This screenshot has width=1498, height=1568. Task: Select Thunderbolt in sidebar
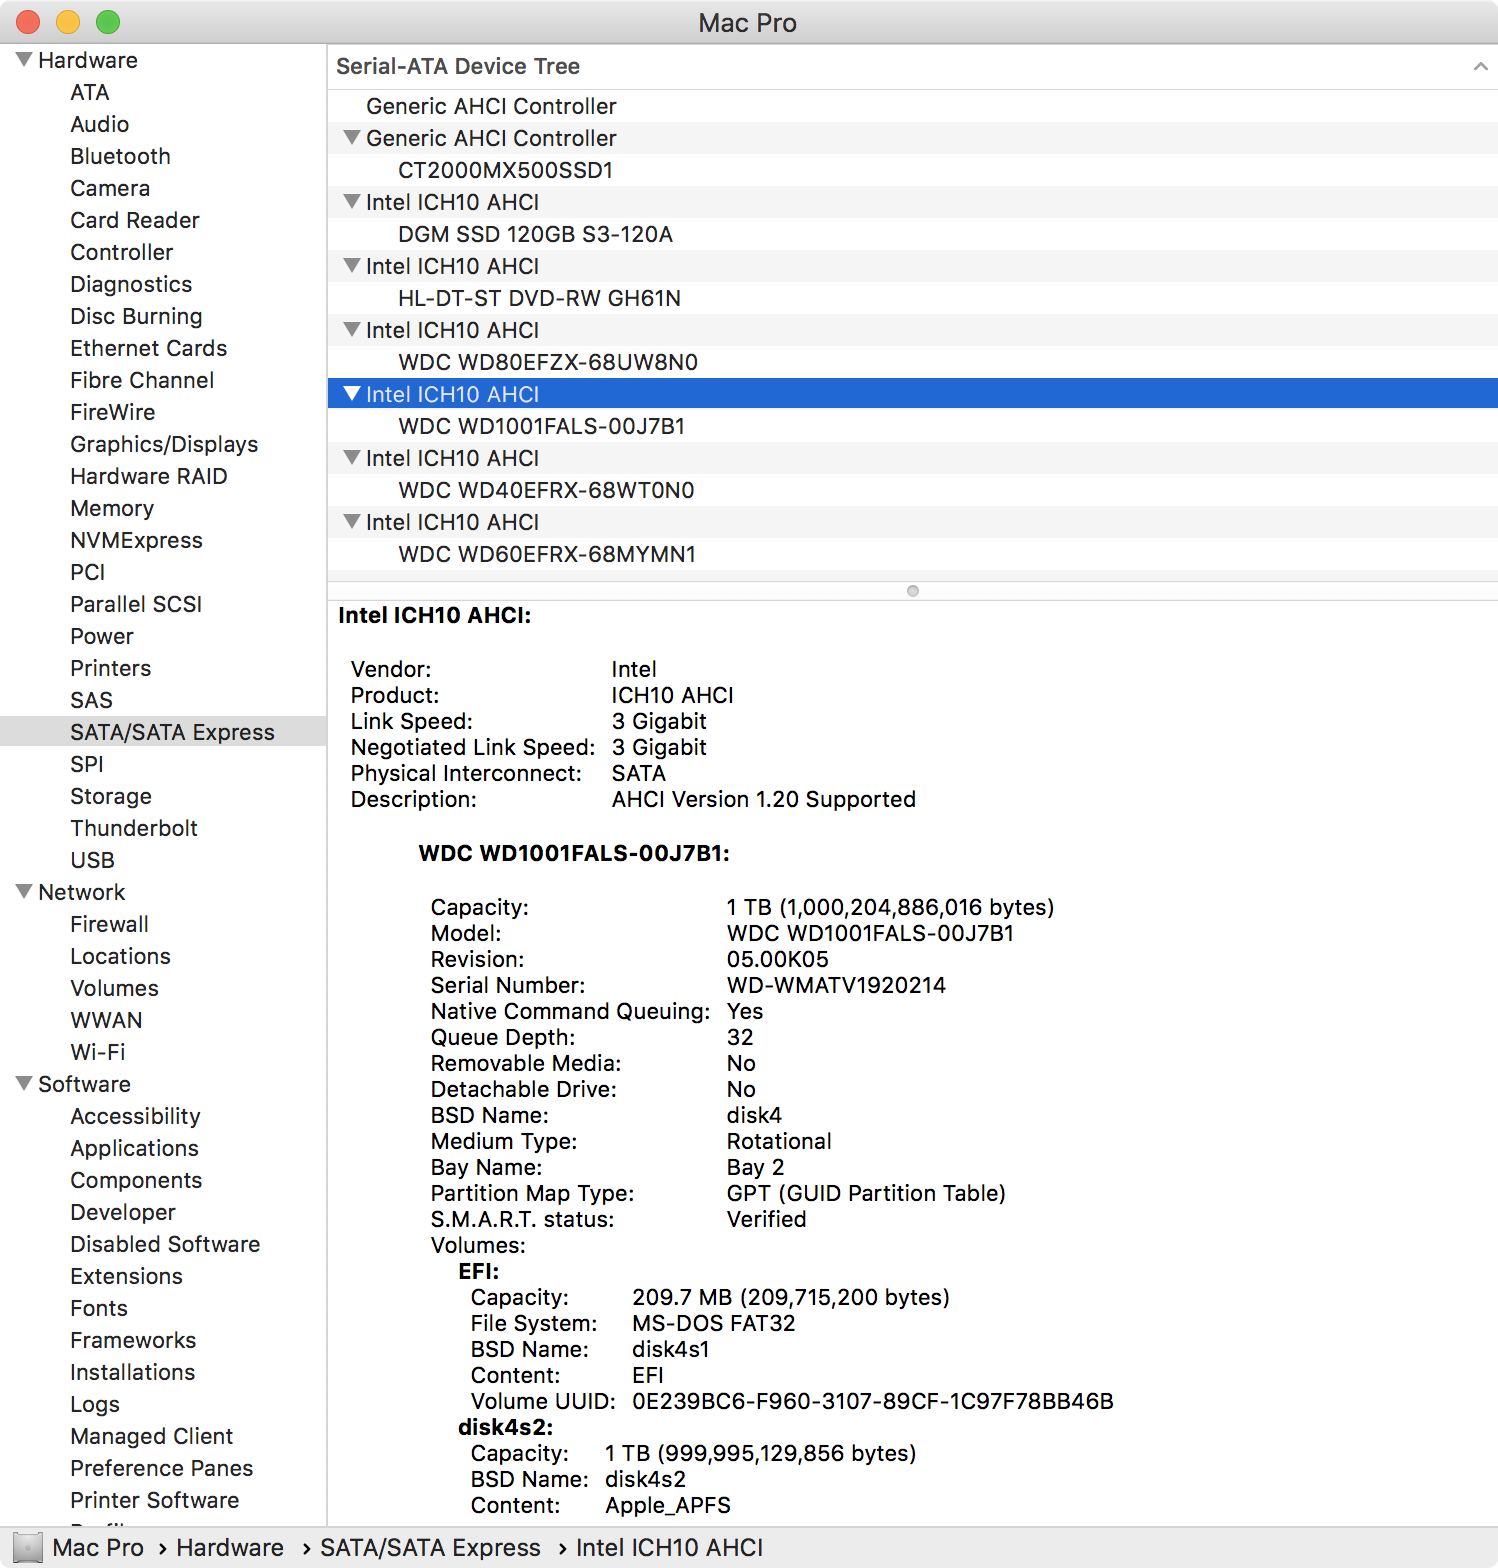134,828
